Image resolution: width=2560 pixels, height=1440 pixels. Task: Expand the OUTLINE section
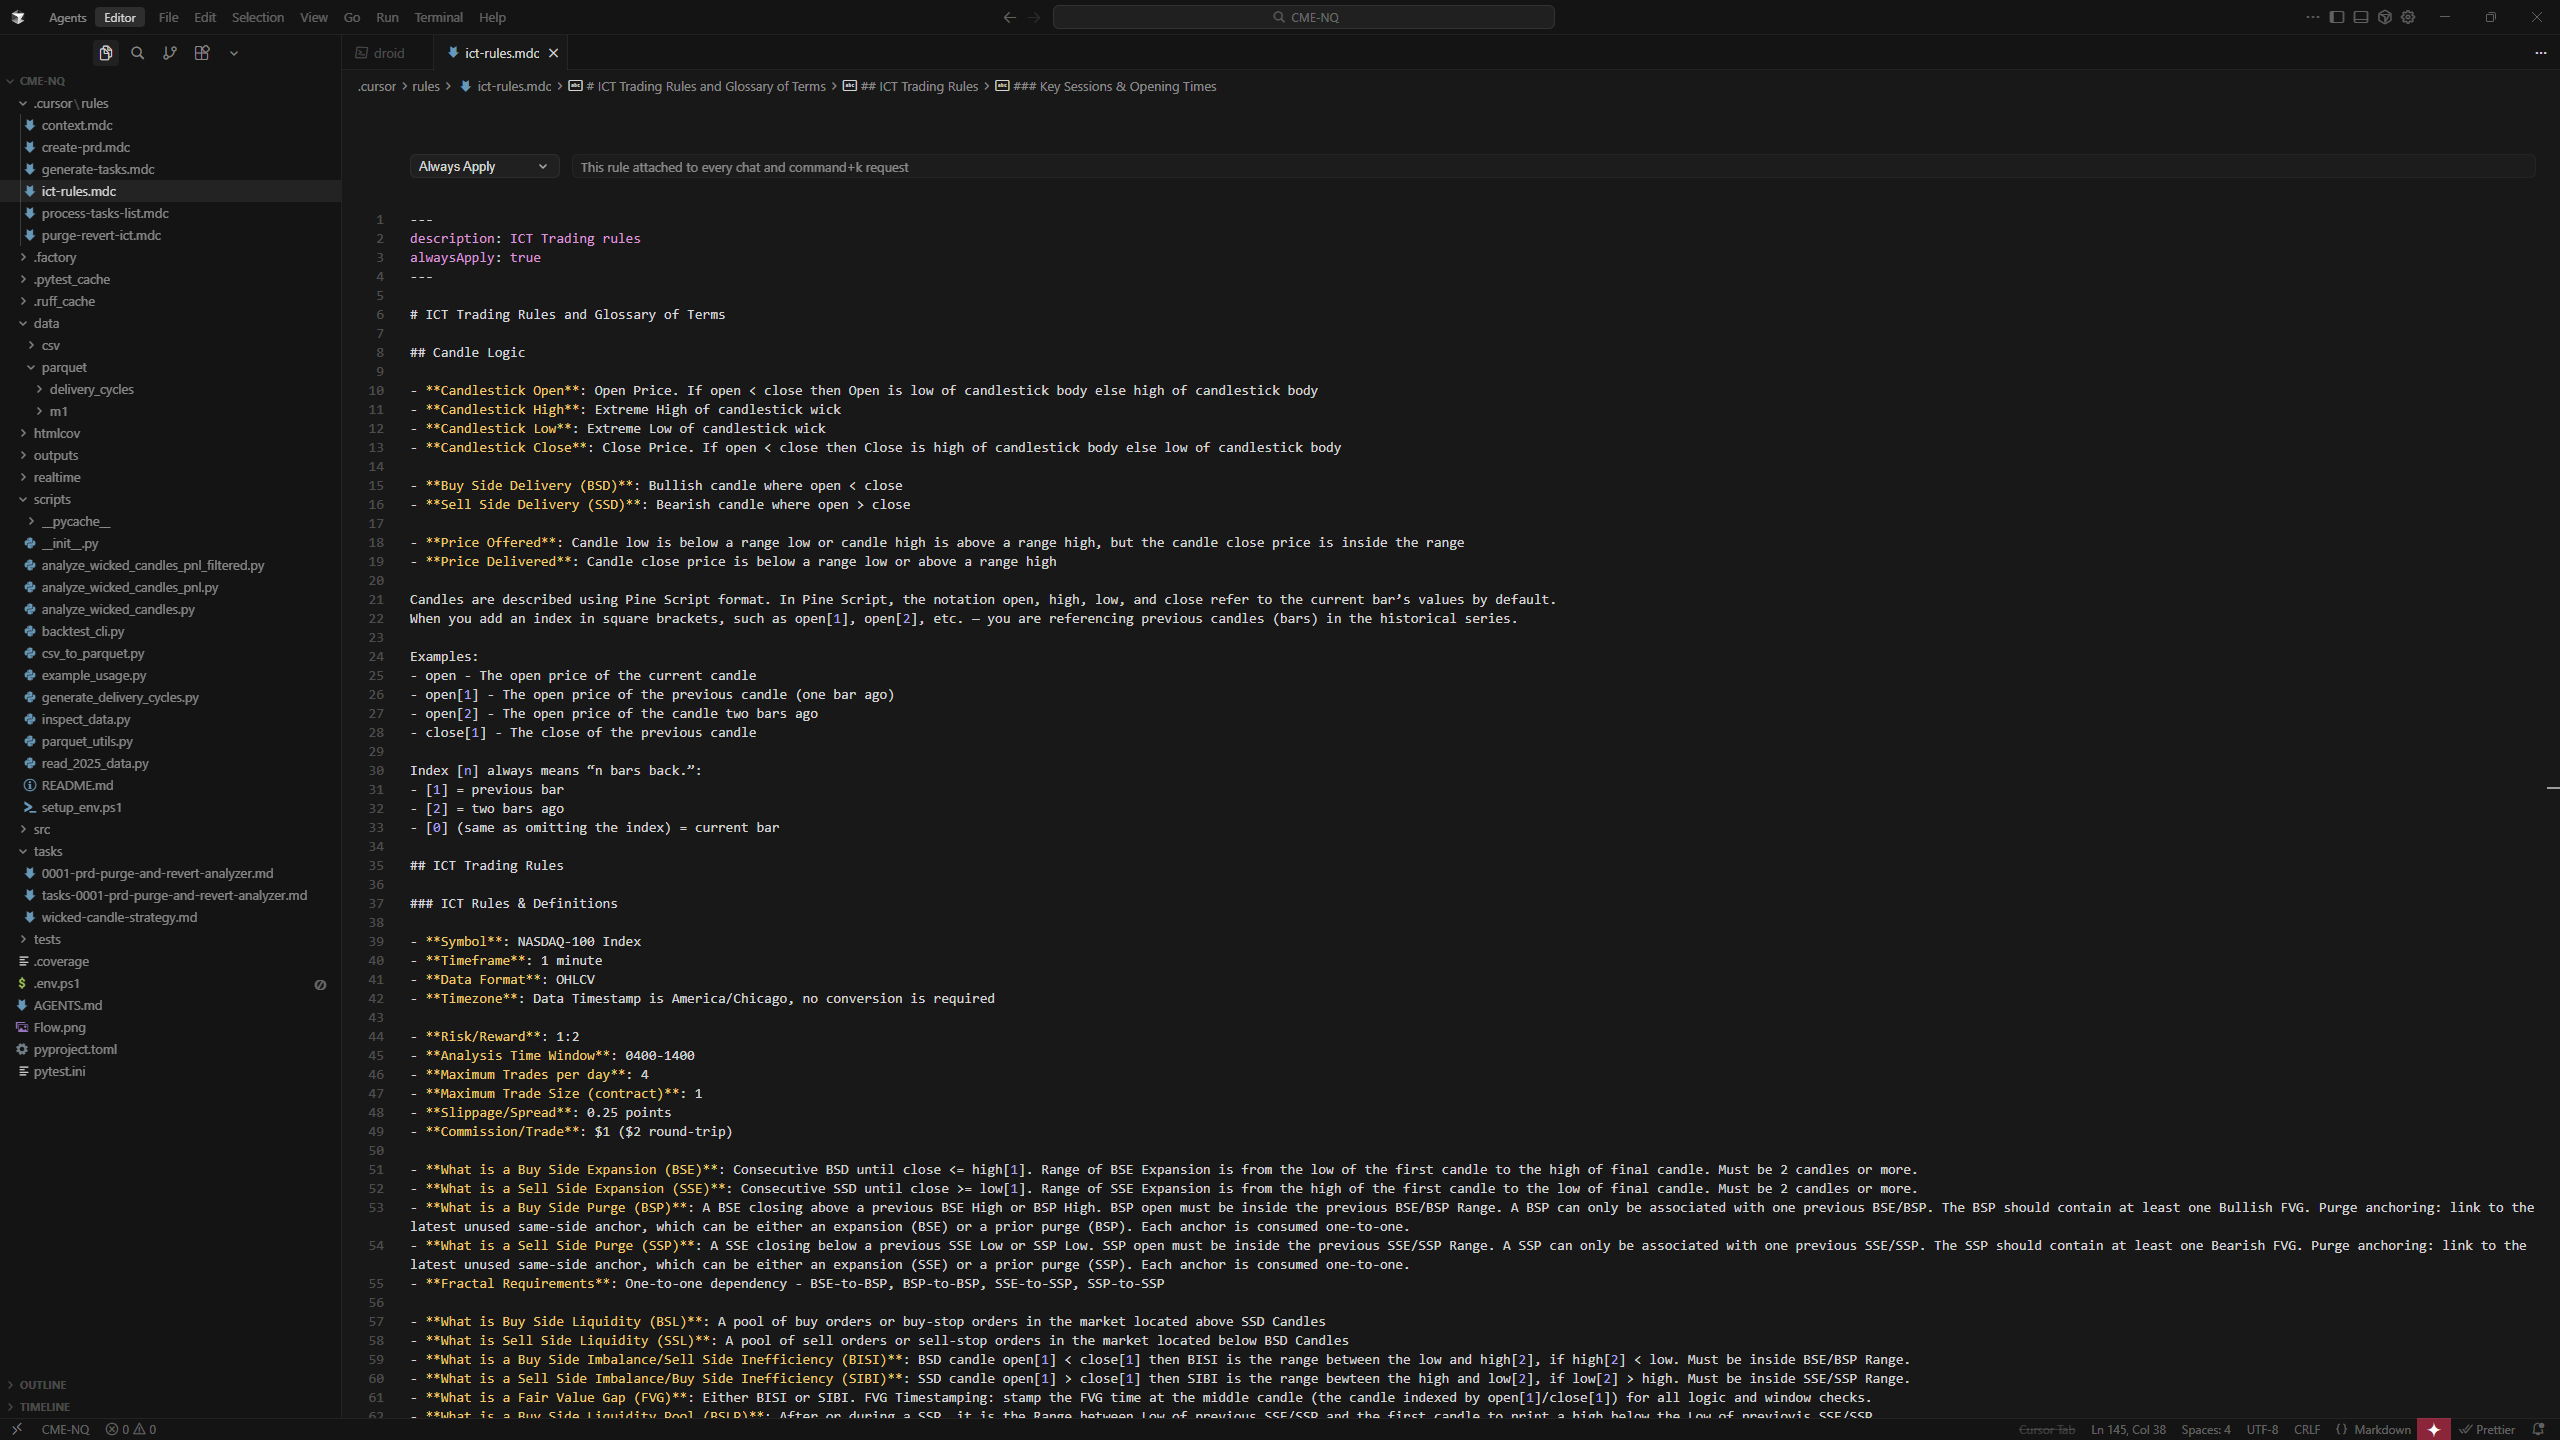[43, 1385]
